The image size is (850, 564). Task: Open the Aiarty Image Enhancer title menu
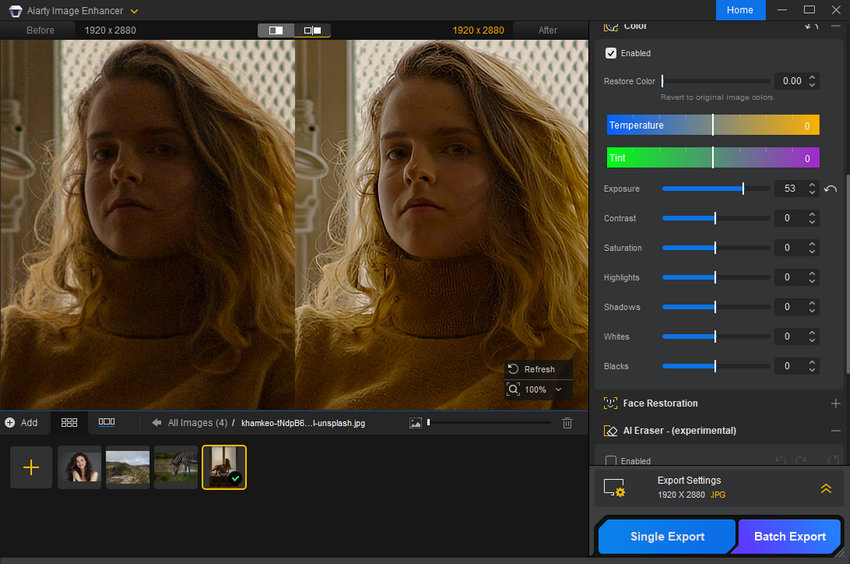click(134, 11)
